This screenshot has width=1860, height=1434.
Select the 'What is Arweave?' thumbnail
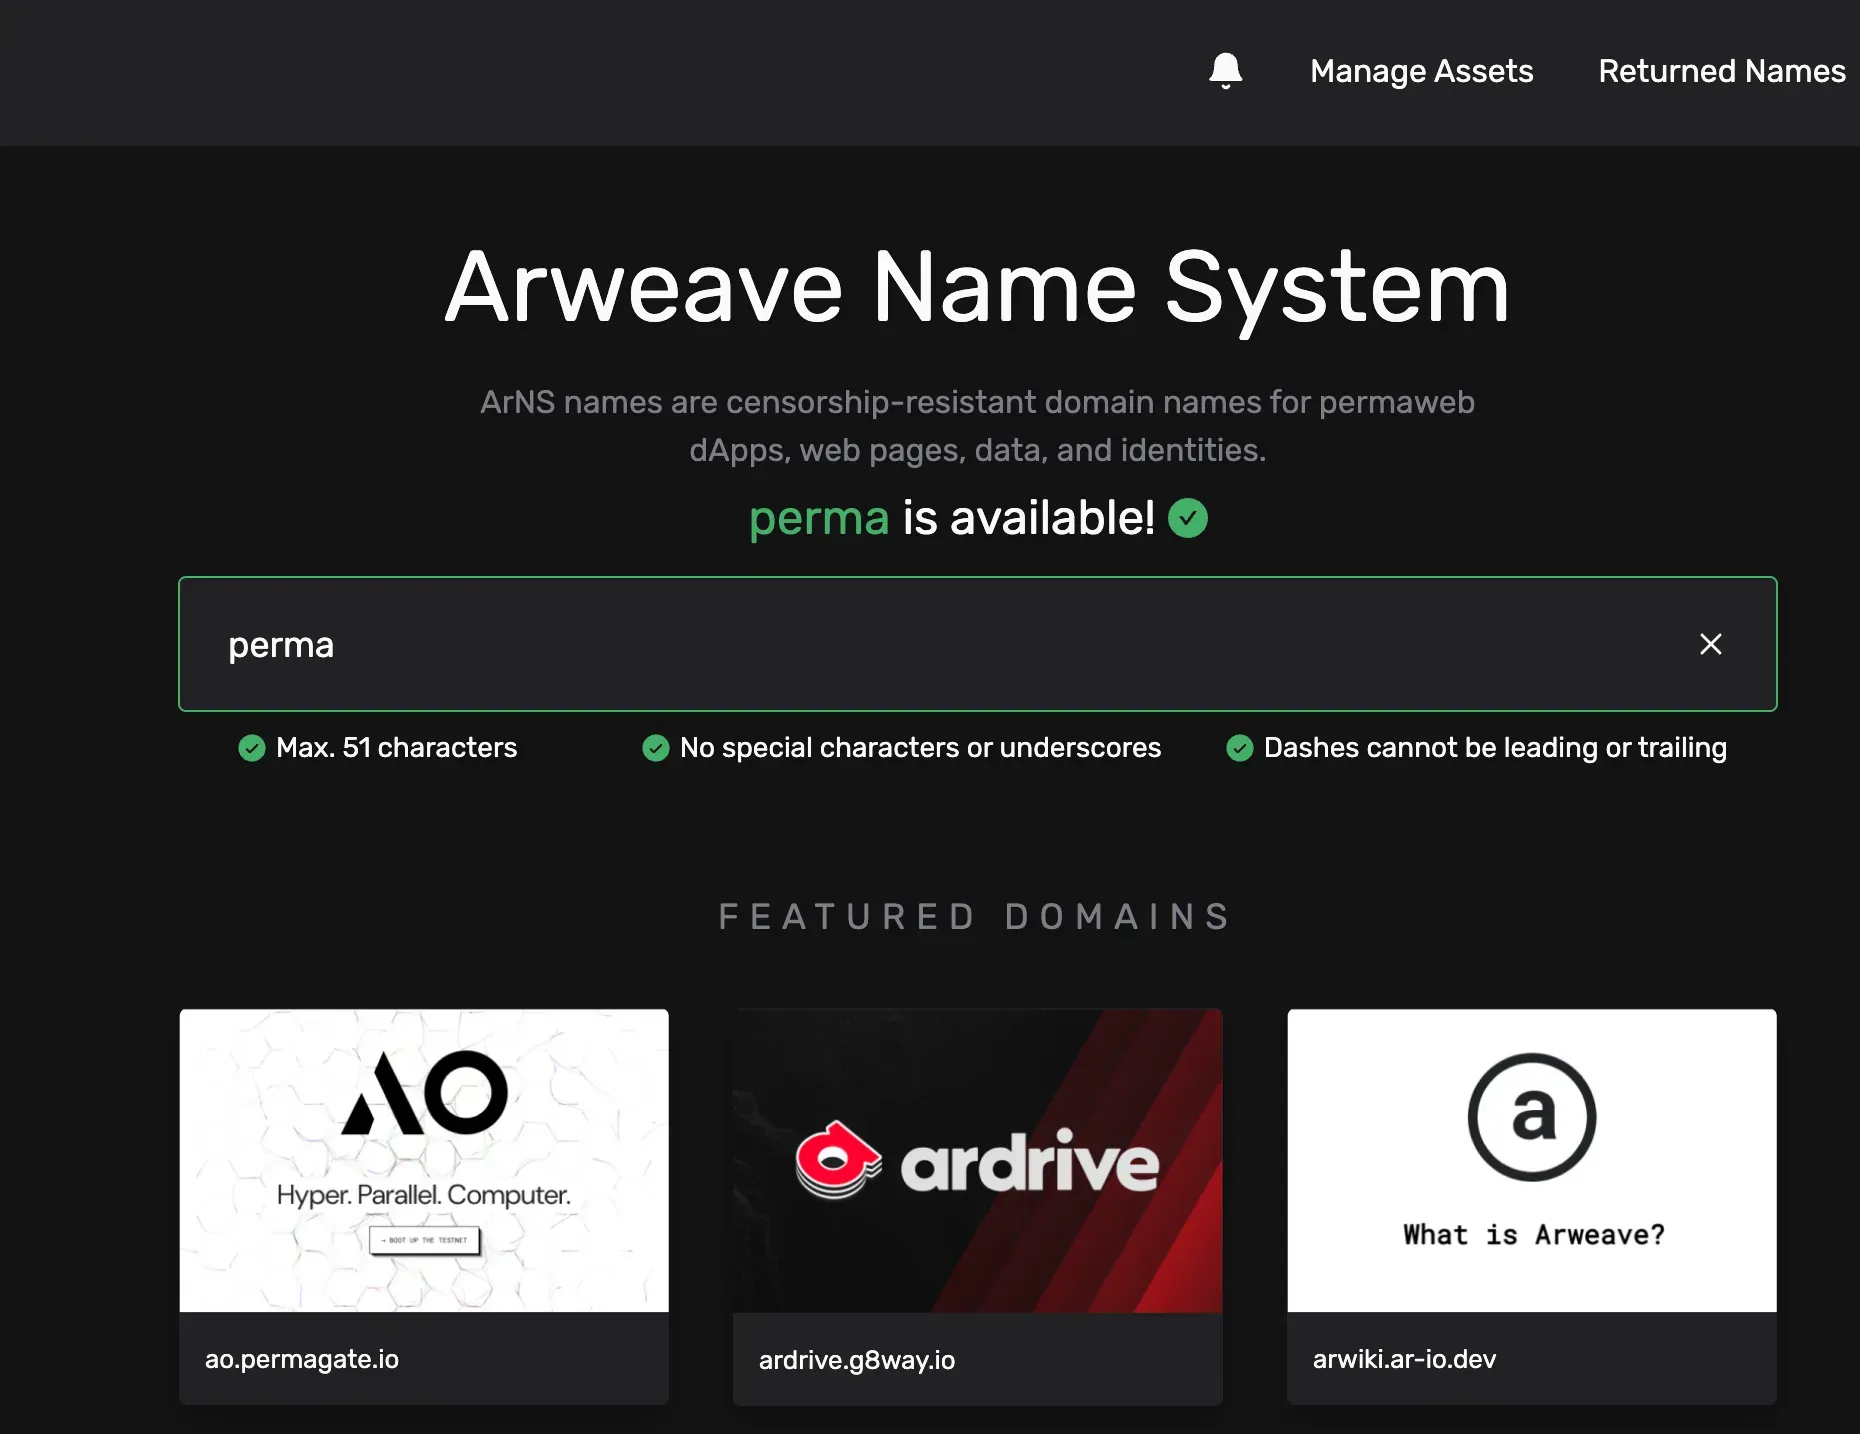1532,1161
